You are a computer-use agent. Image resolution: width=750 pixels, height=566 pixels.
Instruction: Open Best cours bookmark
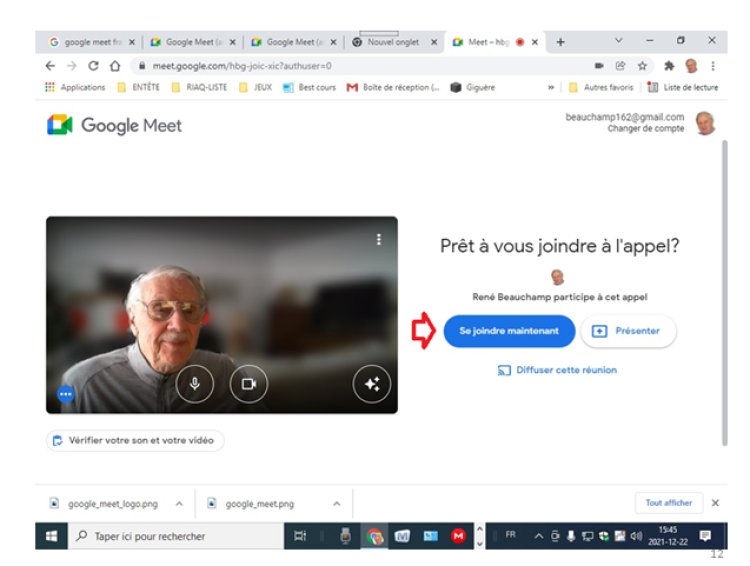point(309,87)
